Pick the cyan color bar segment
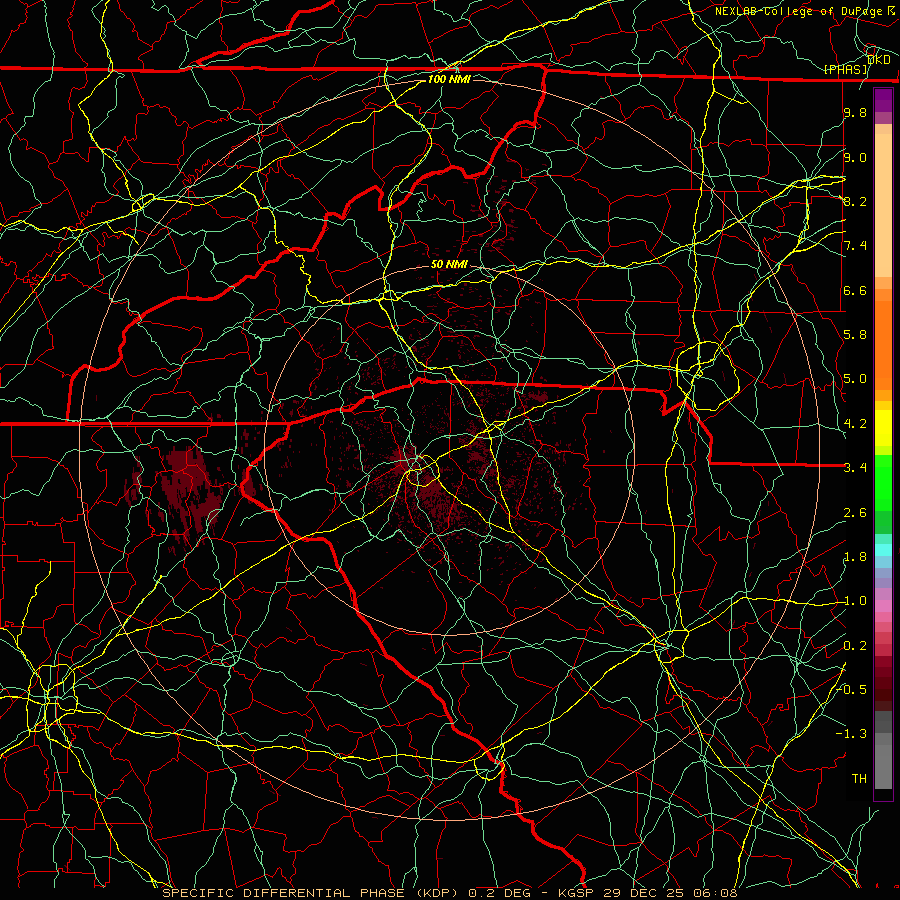This screenshot has height=900, width=900. [x=883, y=550]
